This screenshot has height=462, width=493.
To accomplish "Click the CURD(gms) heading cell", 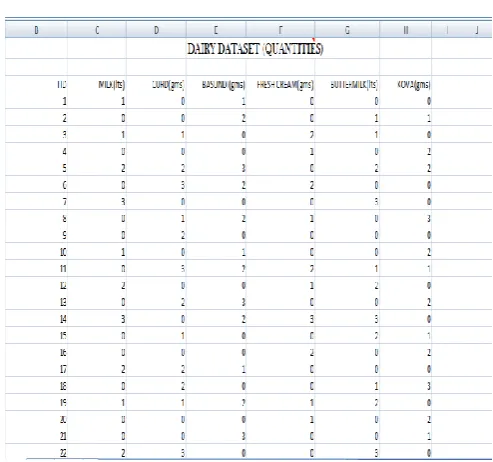I will coord(168,85).
